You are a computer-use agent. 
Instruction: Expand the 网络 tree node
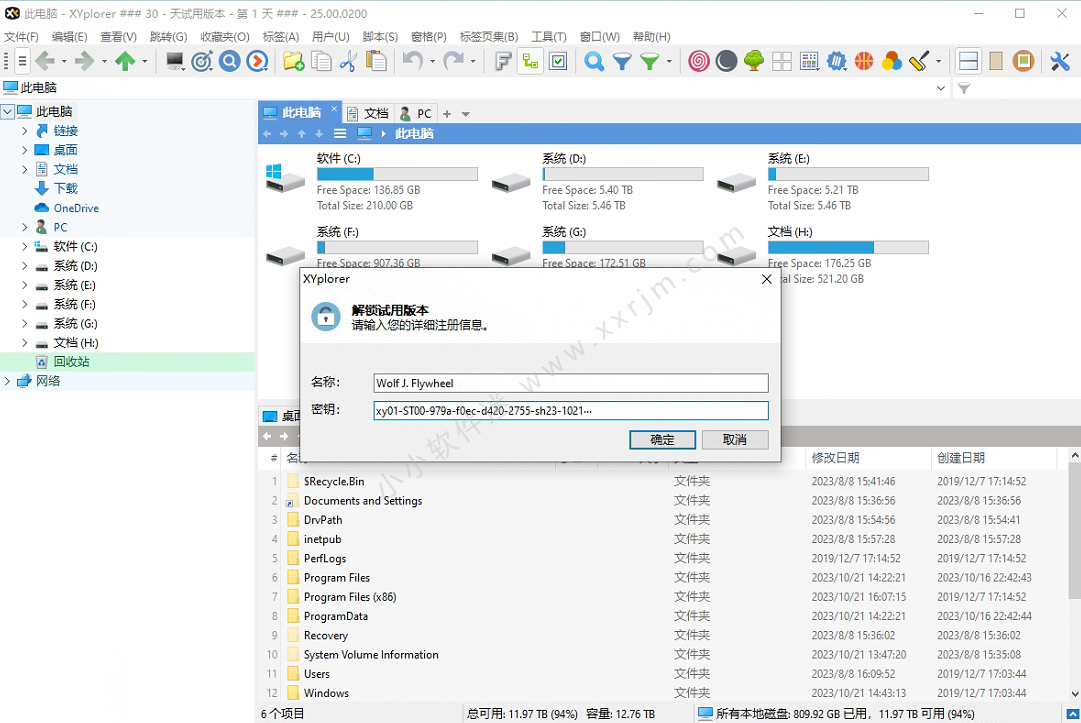coord(8,380)
